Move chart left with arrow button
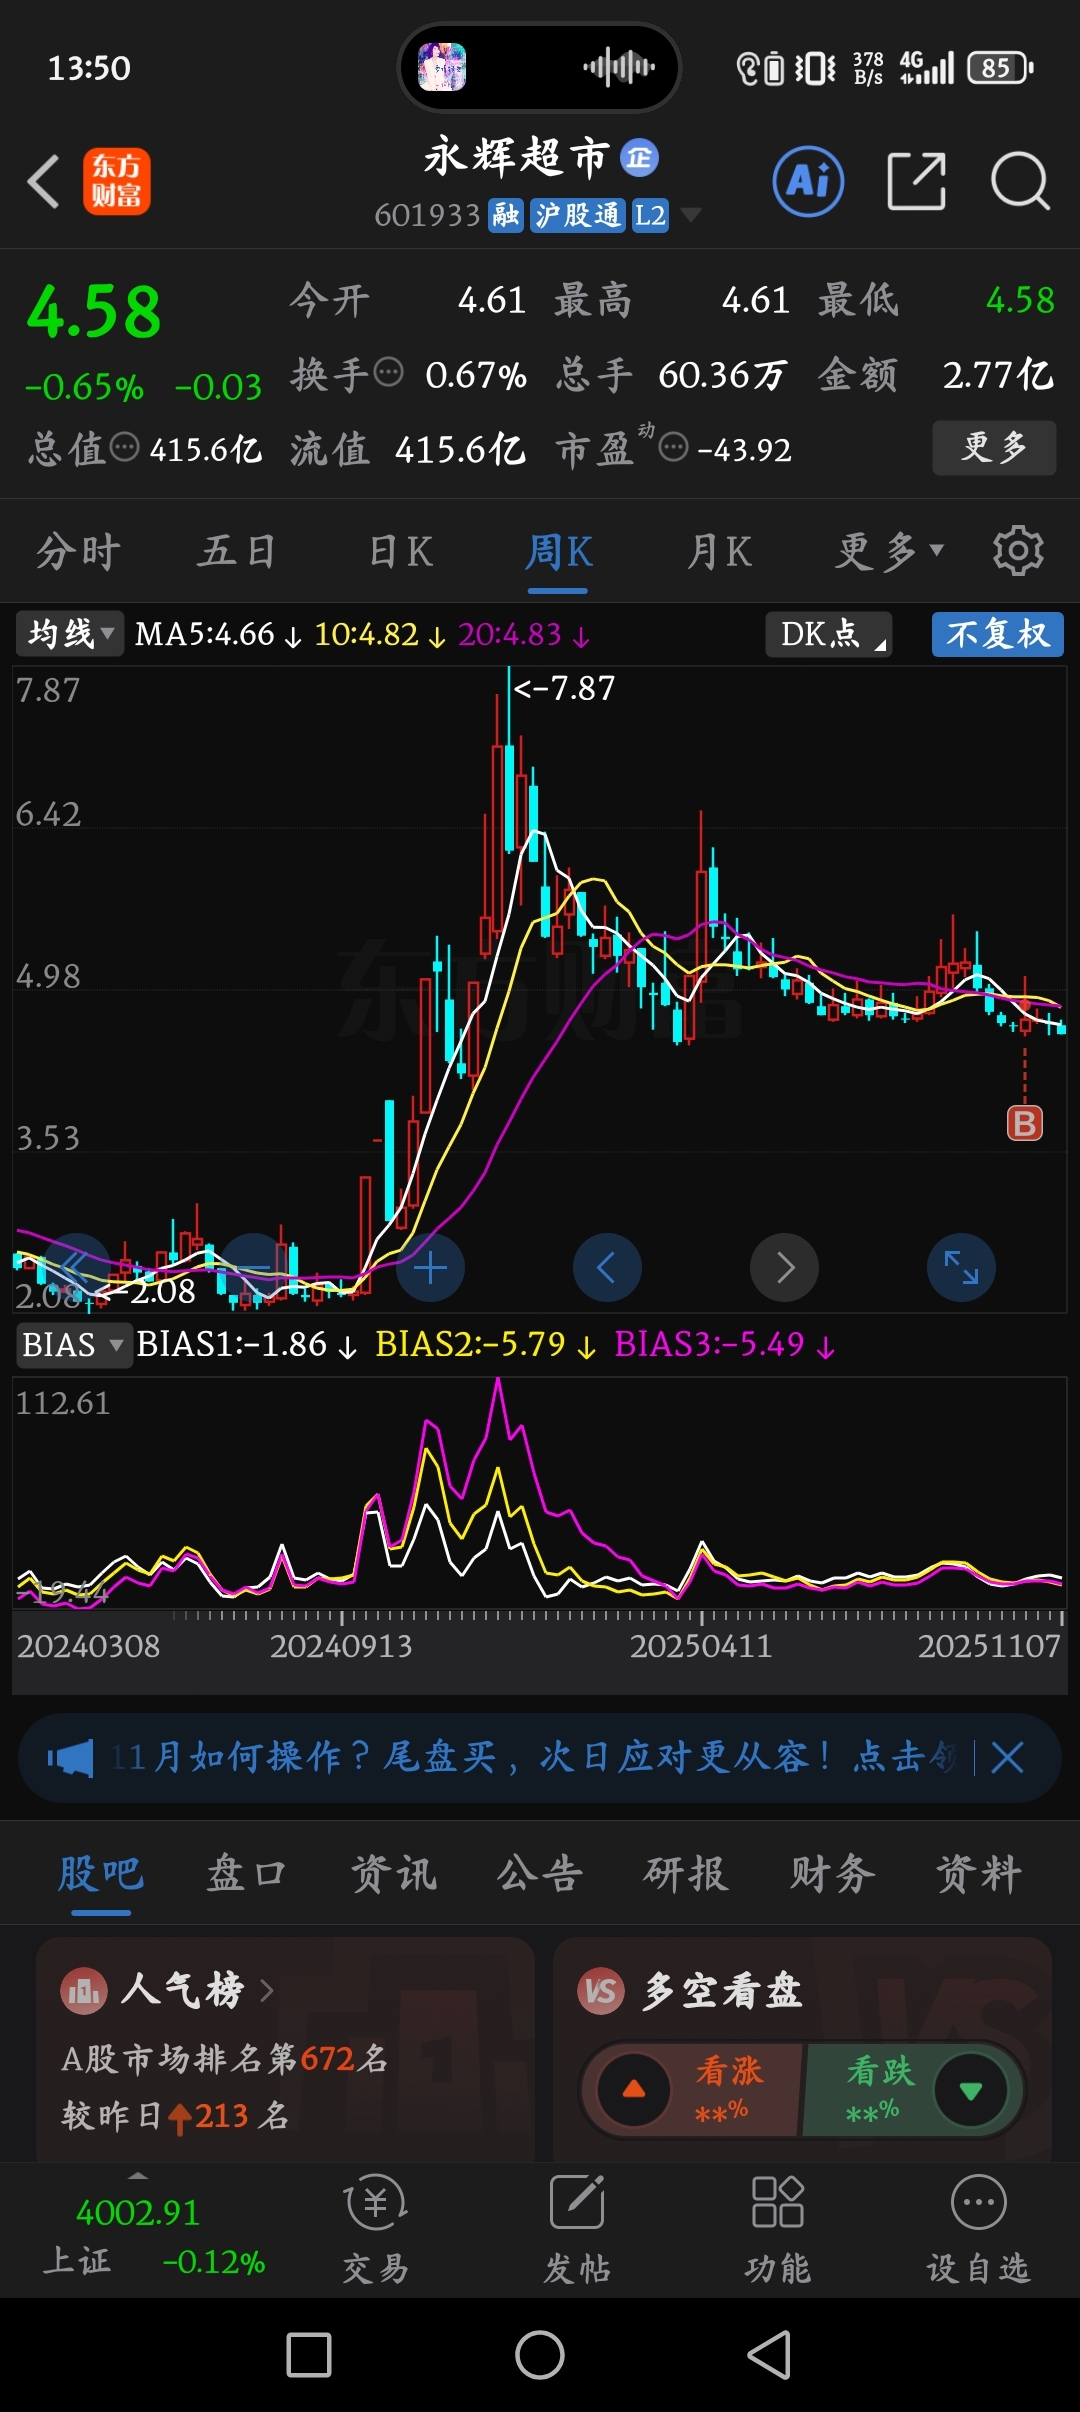The image size is (1080, 2412). coord(606,1267)
